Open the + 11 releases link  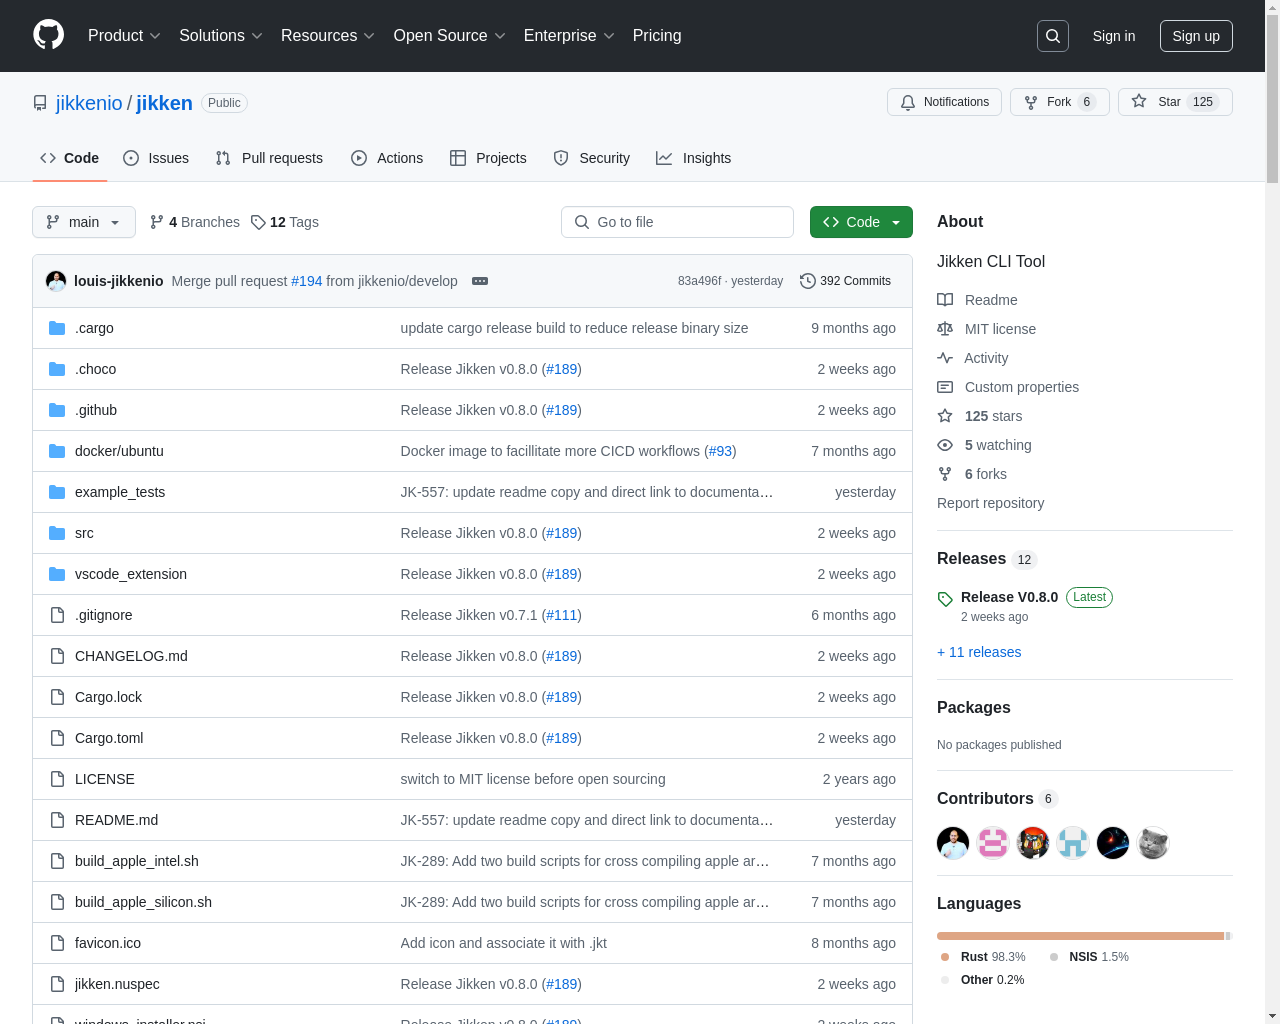979,652
